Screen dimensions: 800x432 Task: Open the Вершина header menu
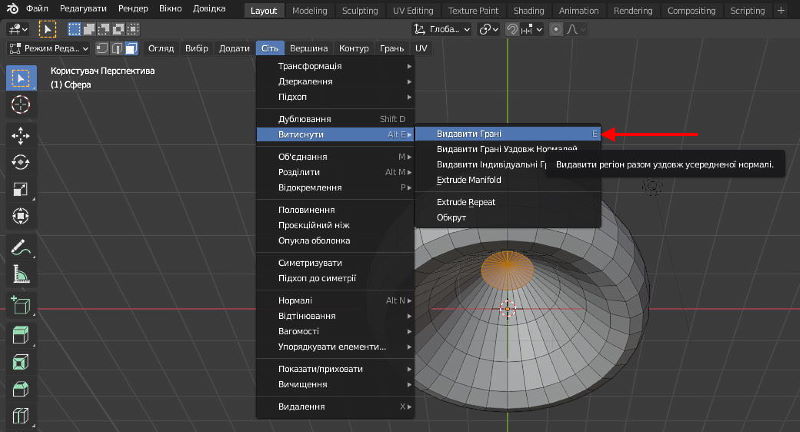(x=309, y=48)
